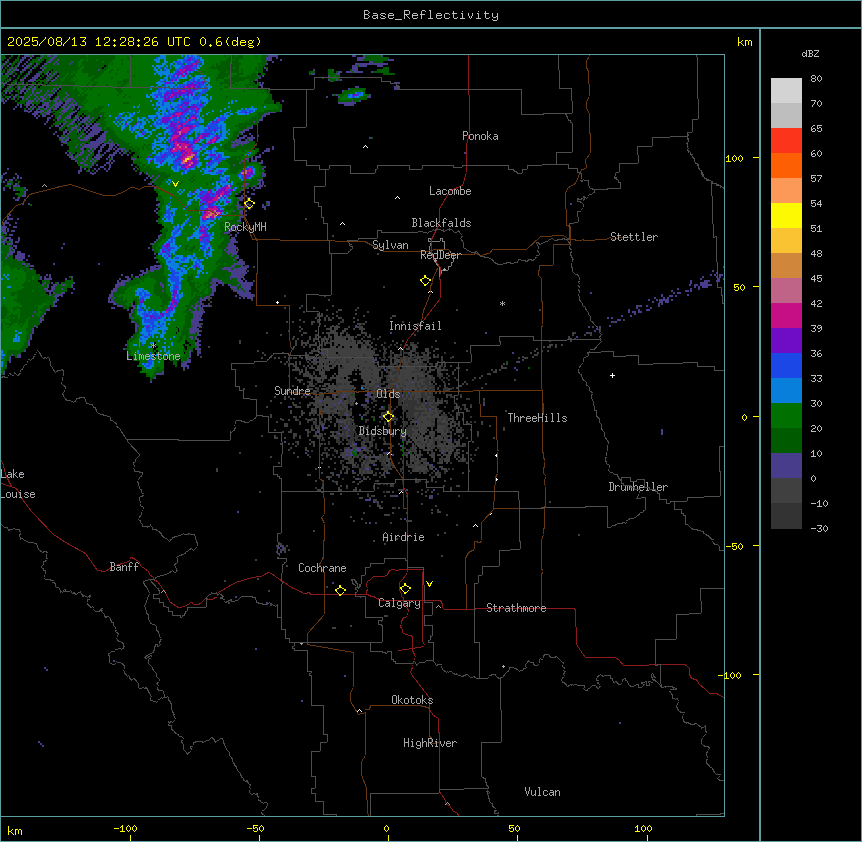This screenshot has height=842, width=862.
Task: Click the Limestone label
Action: click(153, 356)
